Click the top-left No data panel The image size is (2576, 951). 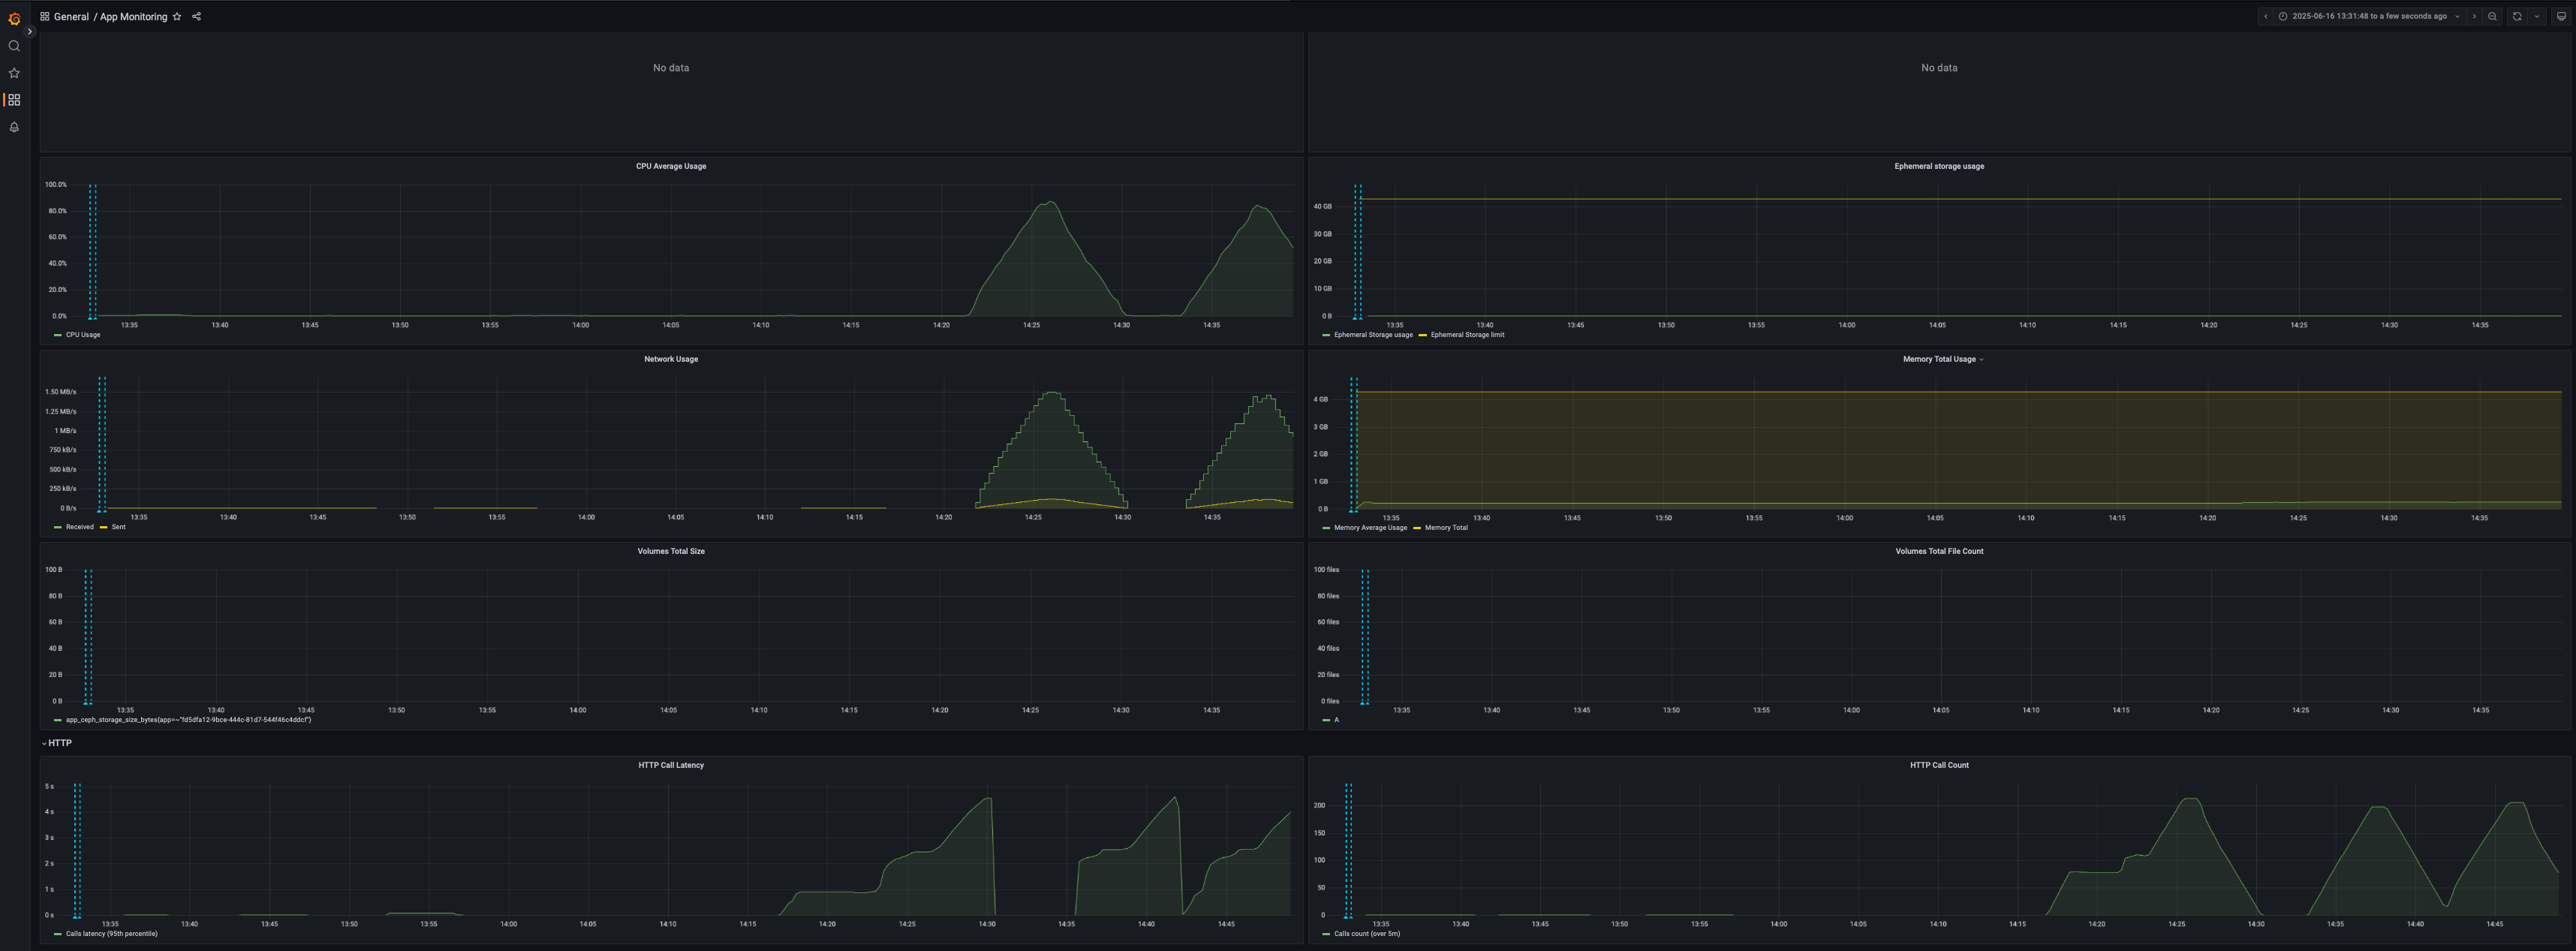click(x=671, y=92)
